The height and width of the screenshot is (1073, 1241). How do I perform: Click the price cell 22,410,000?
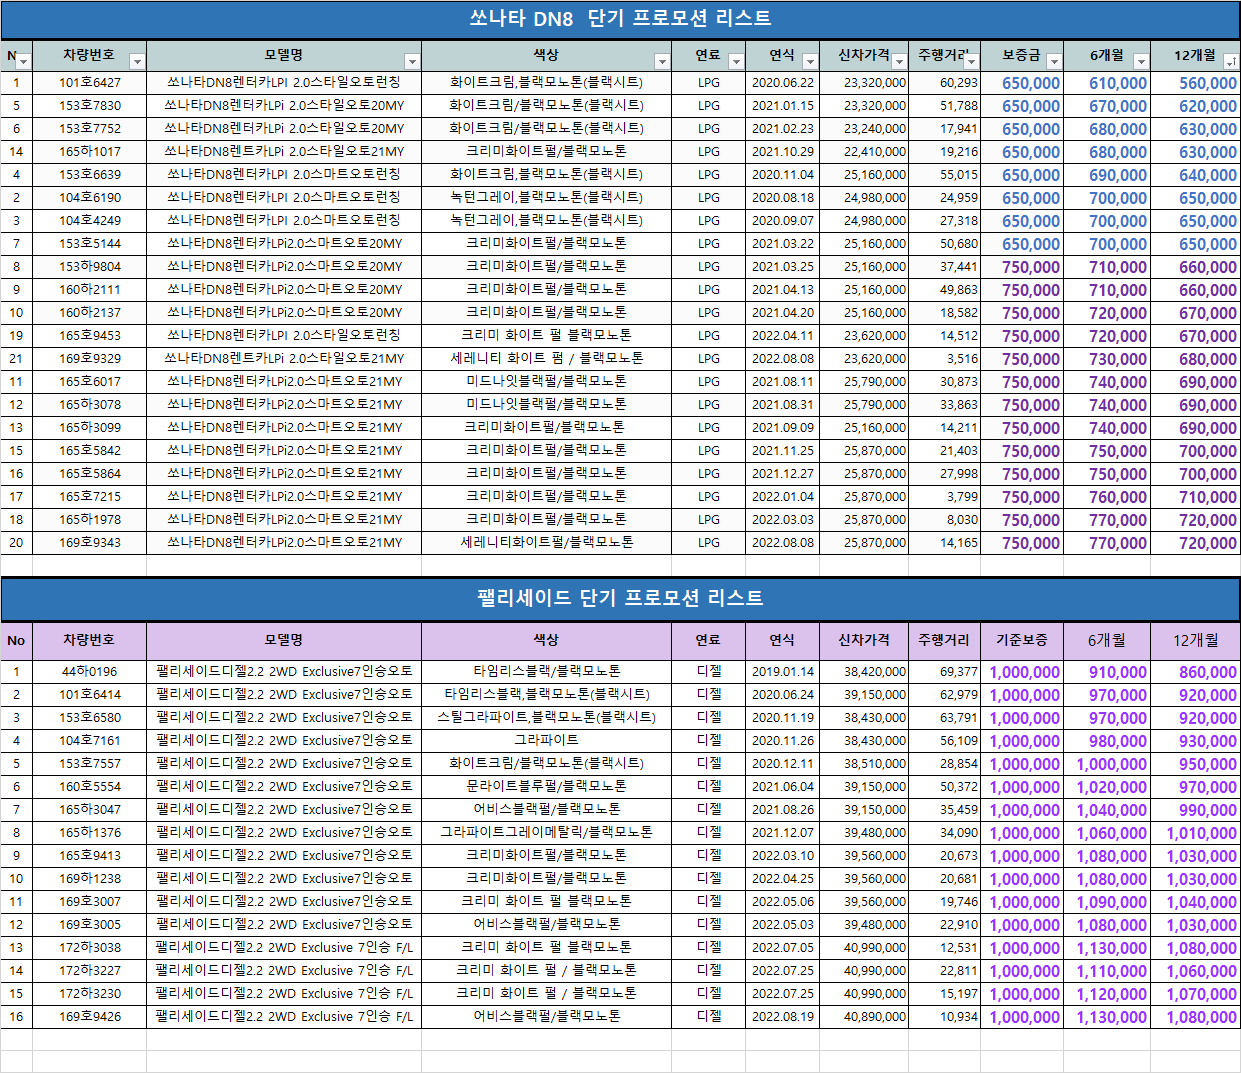(x=864, y=152)
